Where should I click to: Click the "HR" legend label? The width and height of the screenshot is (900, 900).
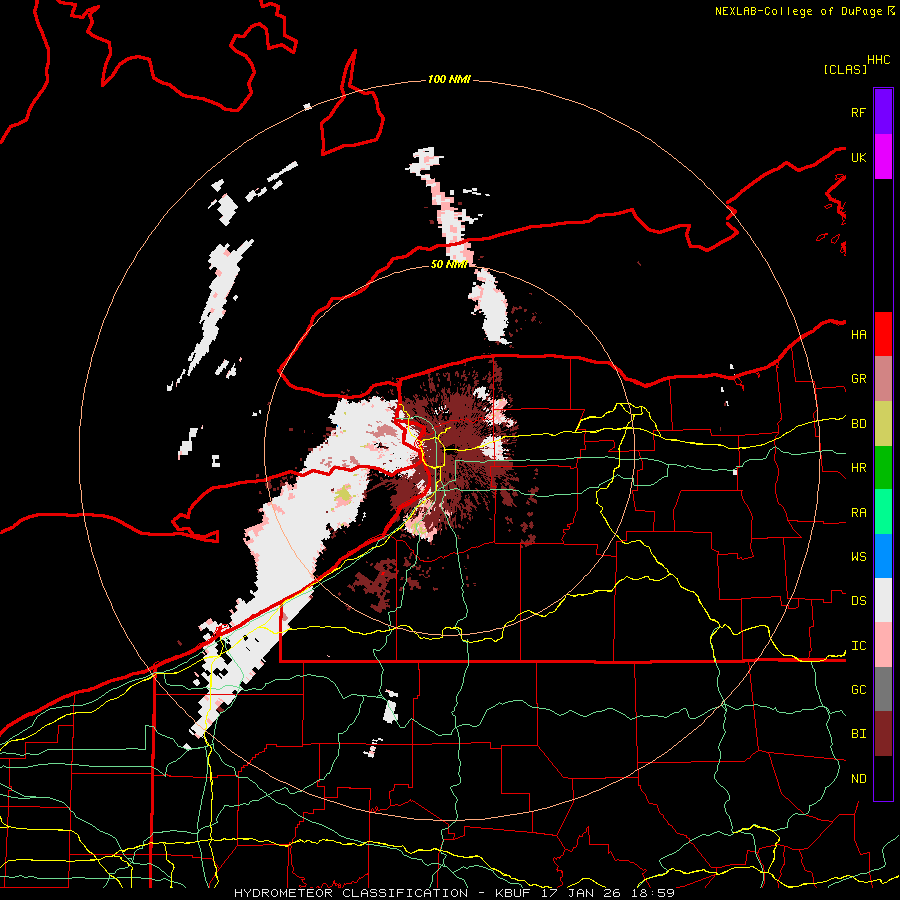[x=858, y=468]
